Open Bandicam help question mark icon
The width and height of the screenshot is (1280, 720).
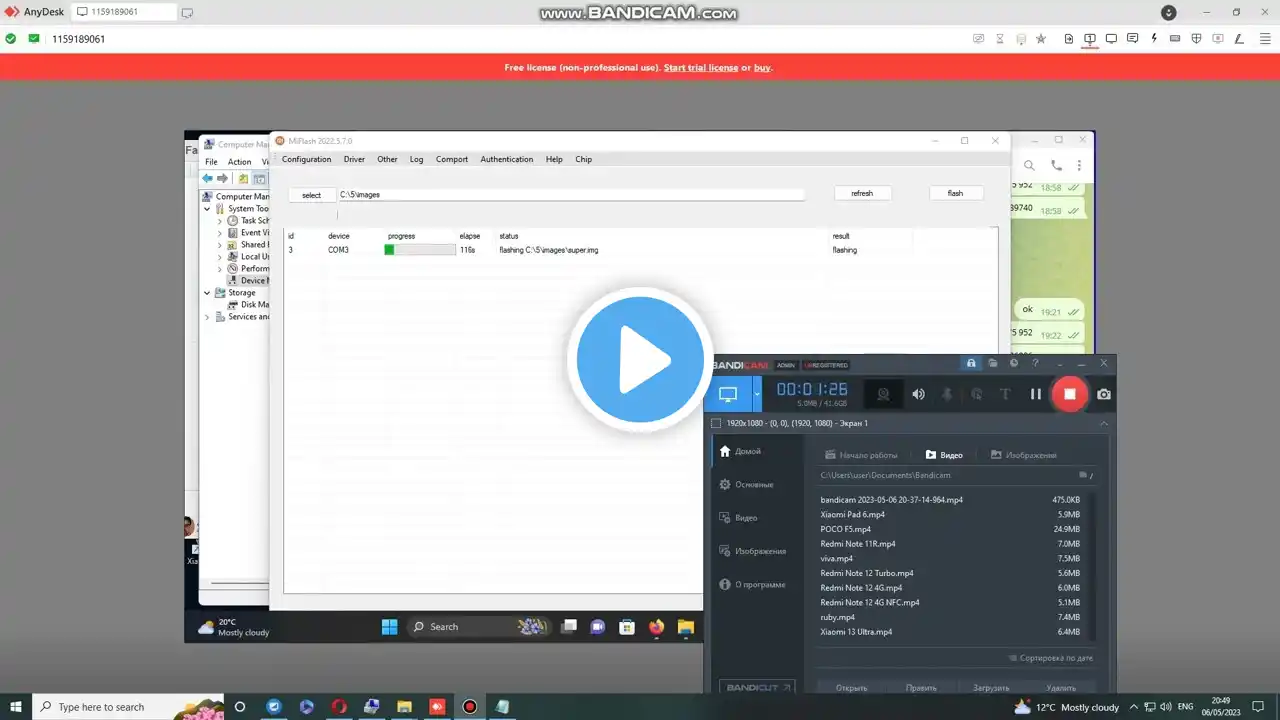click(1035, 363)
